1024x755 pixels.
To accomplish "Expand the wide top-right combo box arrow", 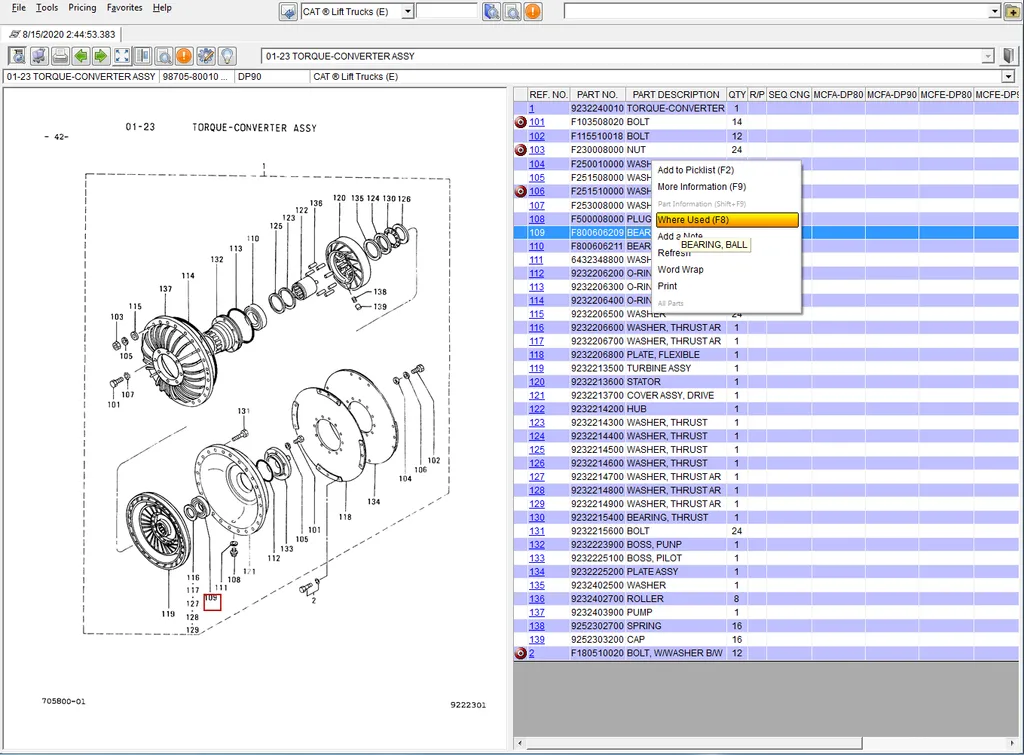I will point(995,12).
